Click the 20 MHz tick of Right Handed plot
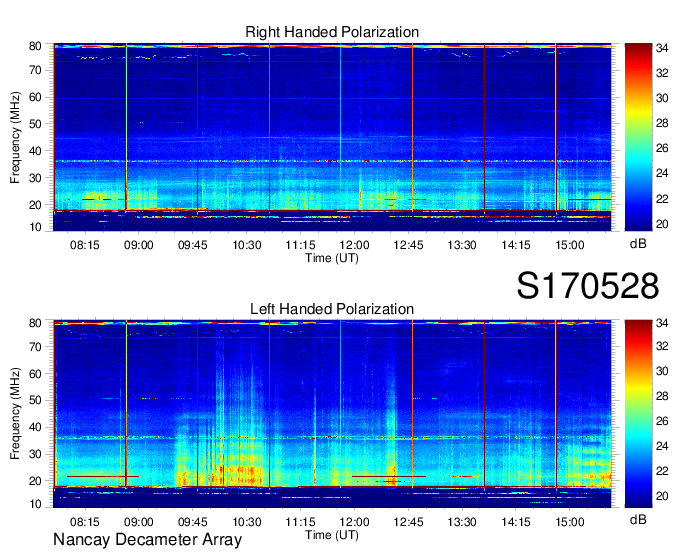Screen dimensions: 680x552 [x=35, y=205]
